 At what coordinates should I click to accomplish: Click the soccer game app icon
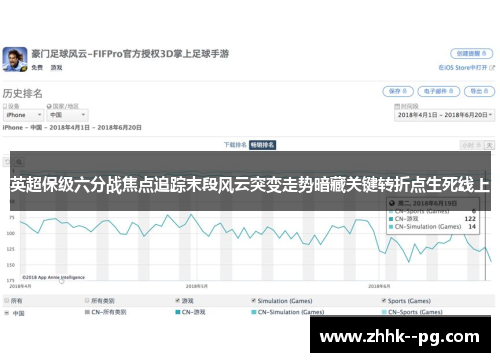pyautogui.click(x=15, y=59)
